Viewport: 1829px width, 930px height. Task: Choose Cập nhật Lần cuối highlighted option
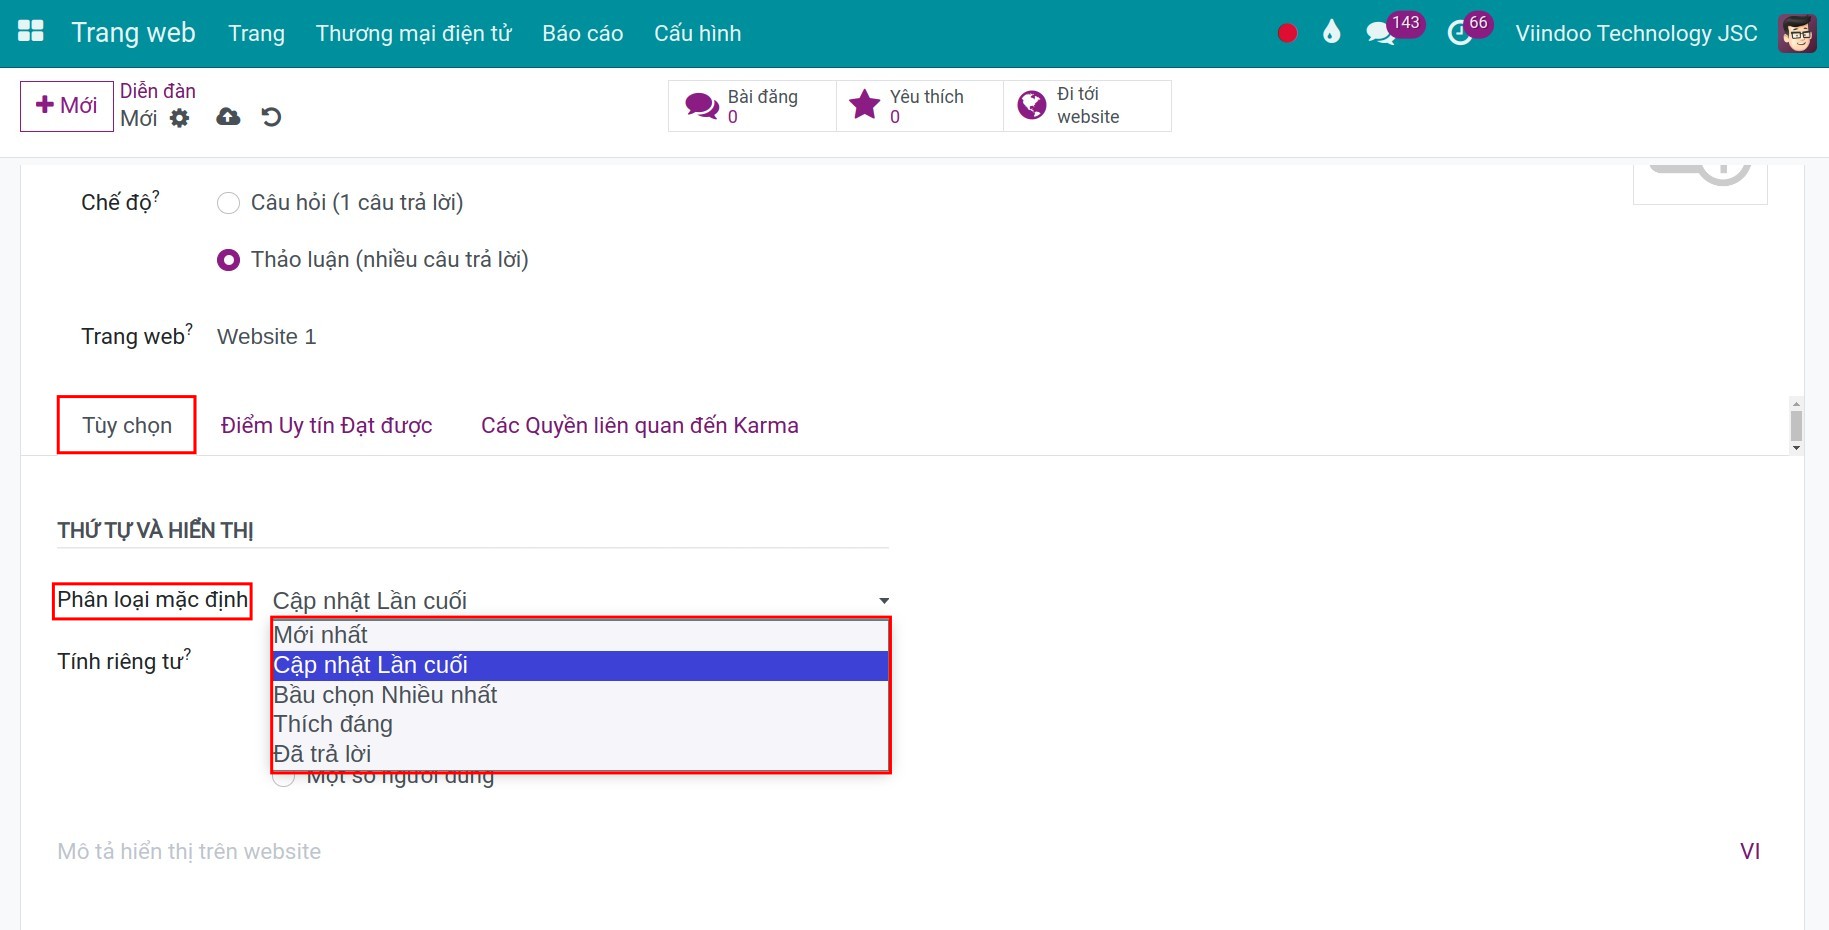(x=581, y=665)
